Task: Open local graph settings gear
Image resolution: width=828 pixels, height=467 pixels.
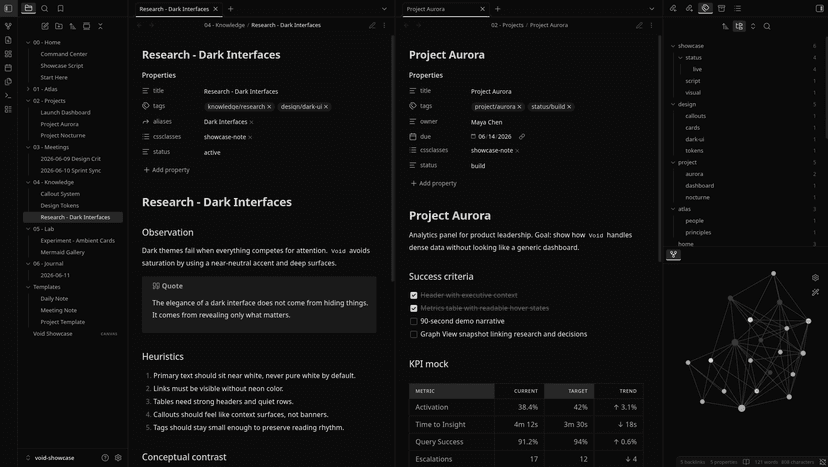Action: click(815, 277)
